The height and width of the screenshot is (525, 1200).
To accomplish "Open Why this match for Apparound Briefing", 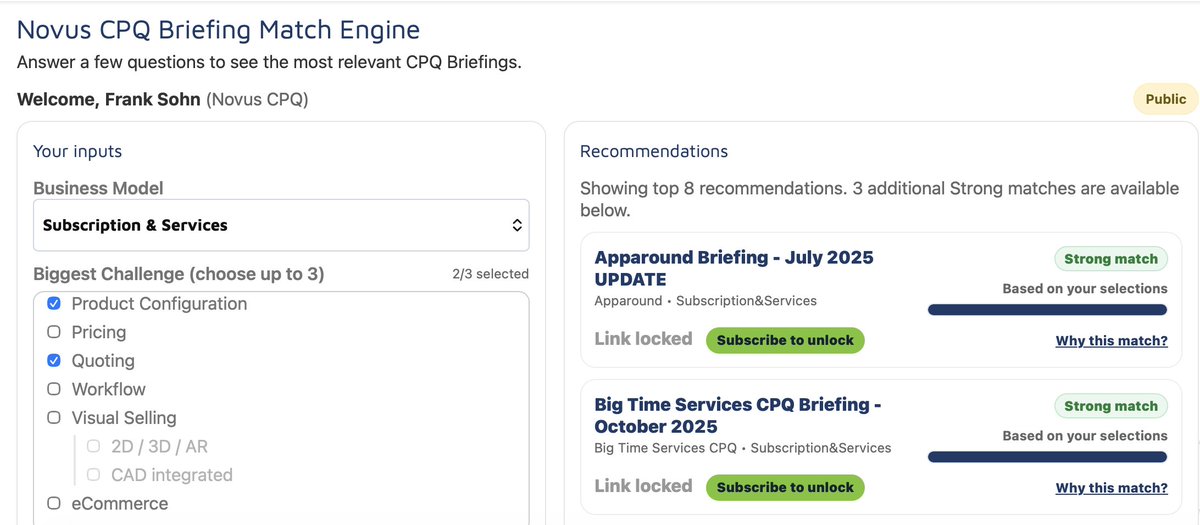I will (1111, 341).
